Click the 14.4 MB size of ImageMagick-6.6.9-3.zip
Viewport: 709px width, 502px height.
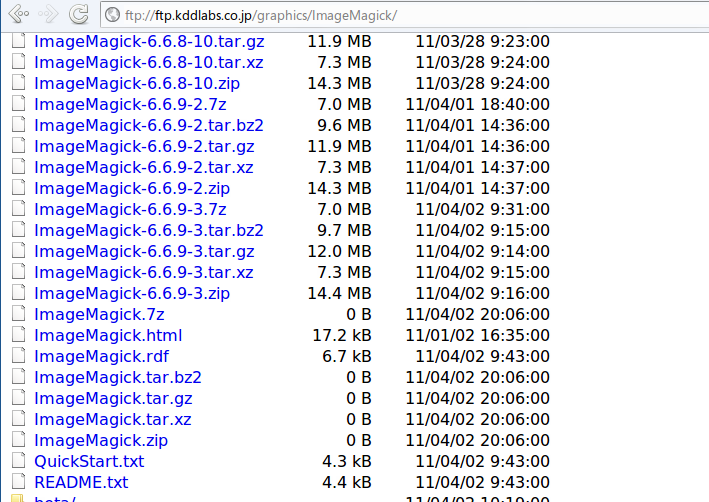340,294
